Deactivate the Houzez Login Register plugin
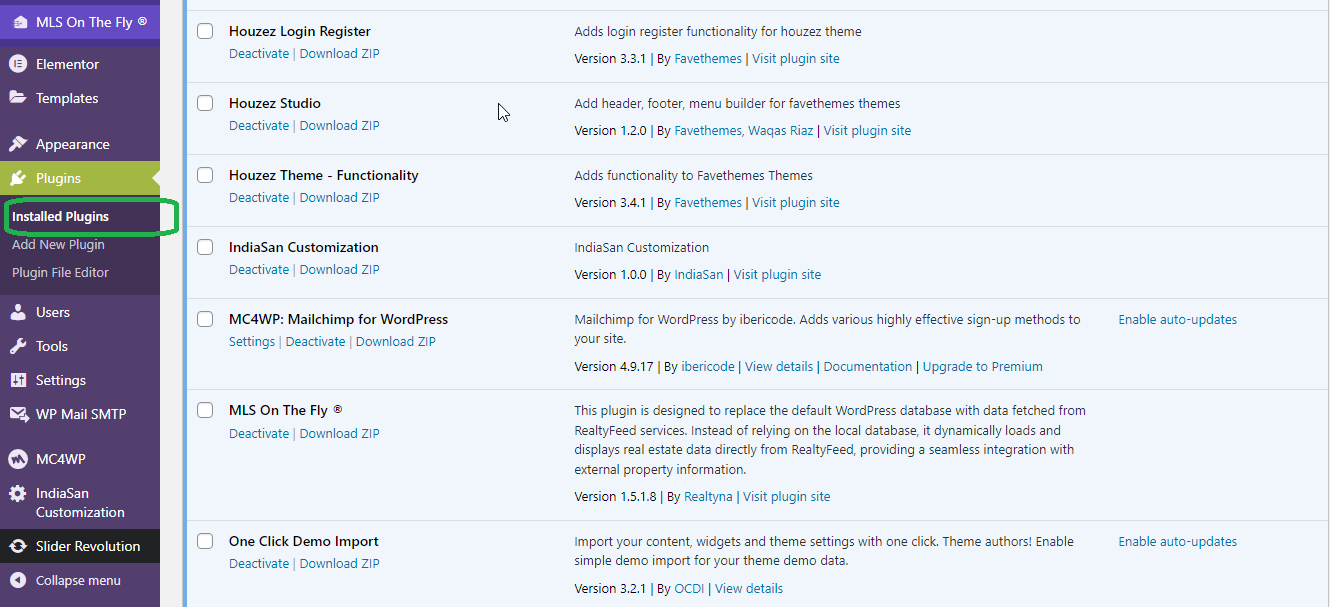The height and width of the screenshot is (607, 1330). pos(259,54)
